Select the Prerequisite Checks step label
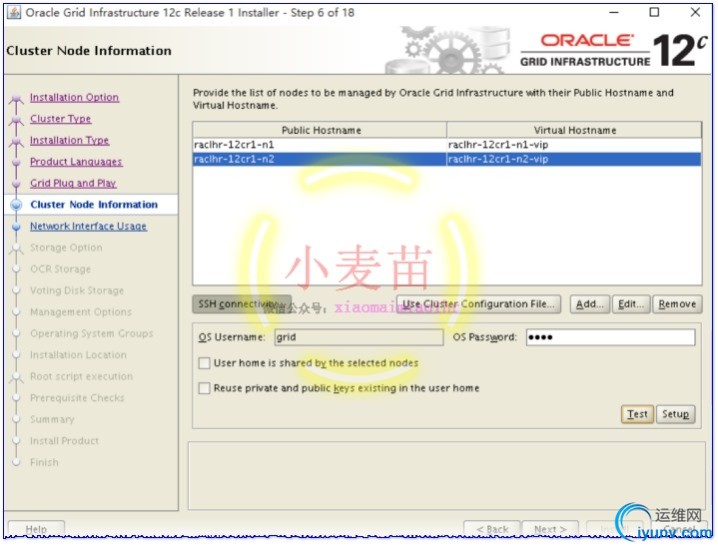This screenshot has width=718, height=549. click(x=77, y=398)
